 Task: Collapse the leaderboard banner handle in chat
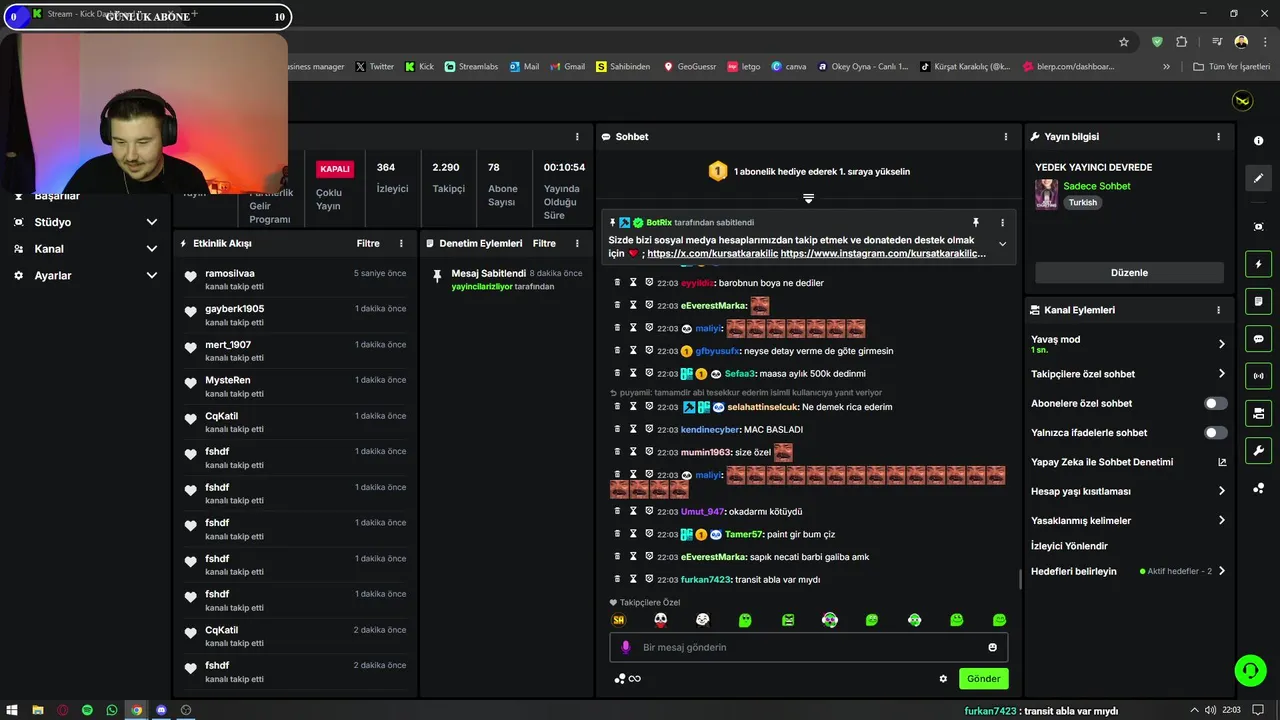pyautogui.click(x=808, y=198)
